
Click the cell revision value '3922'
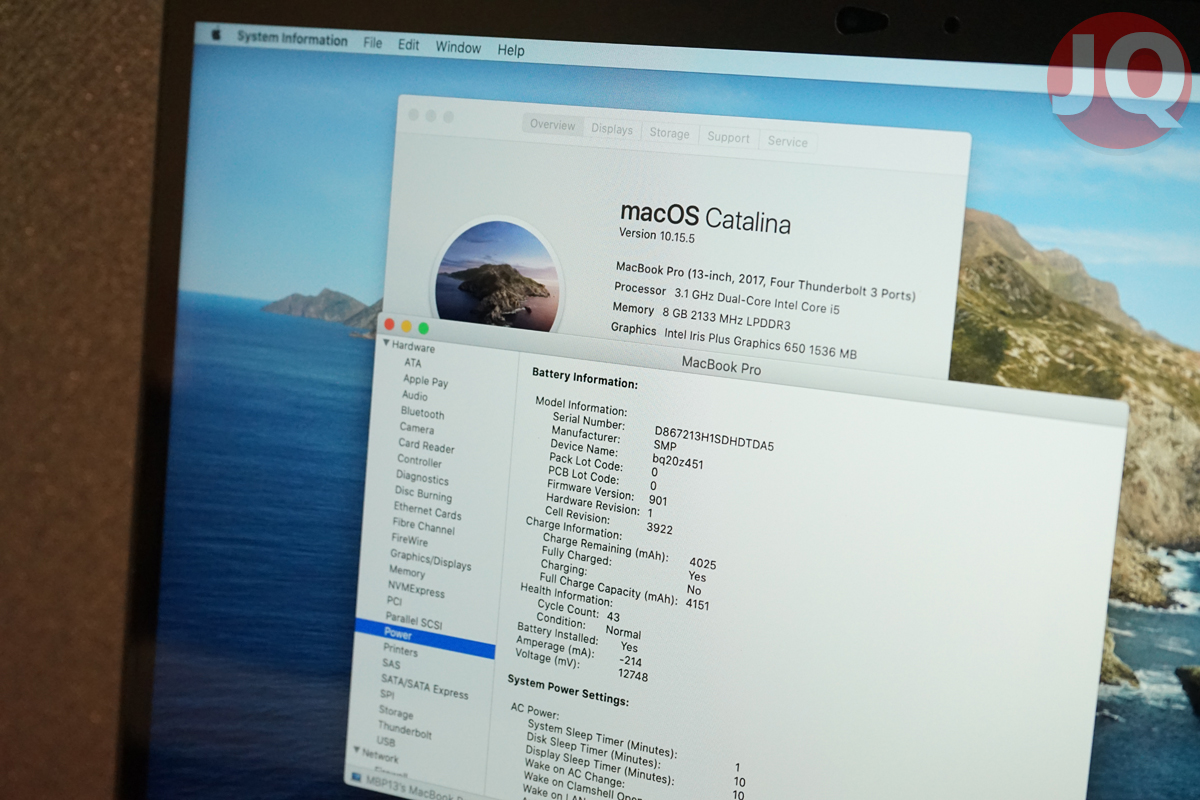660,527
